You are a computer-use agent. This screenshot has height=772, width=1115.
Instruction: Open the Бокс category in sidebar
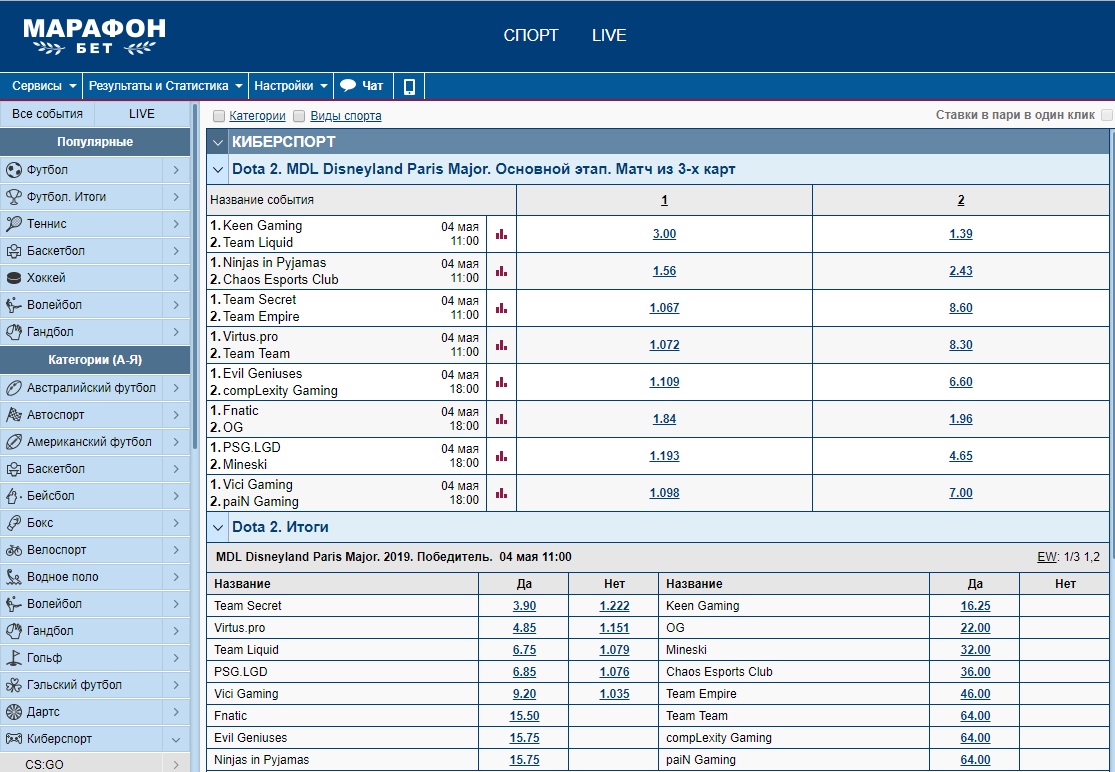95,522
